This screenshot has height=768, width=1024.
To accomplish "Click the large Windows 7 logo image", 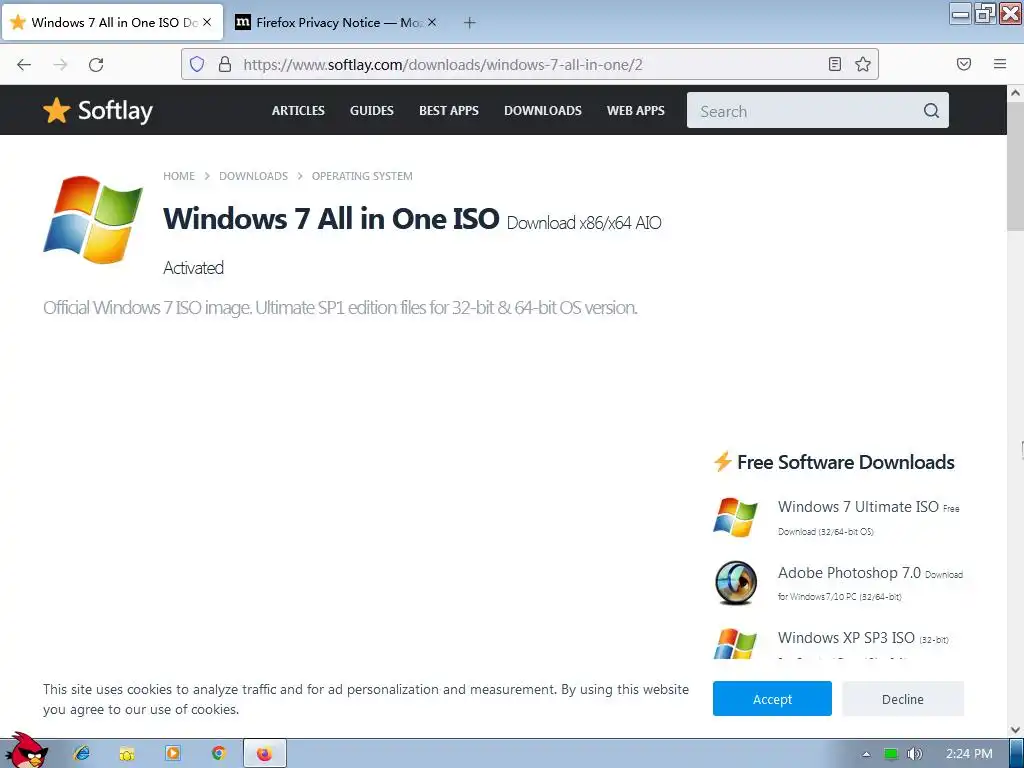I will pos(93,219).
